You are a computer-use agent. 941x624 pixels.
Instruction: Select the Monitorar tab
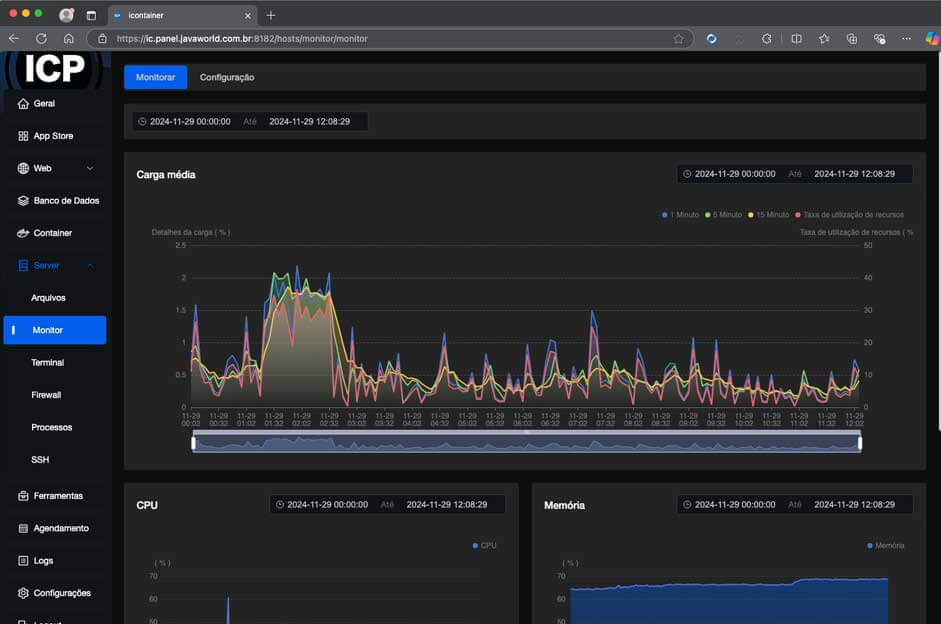pos(155,77)
